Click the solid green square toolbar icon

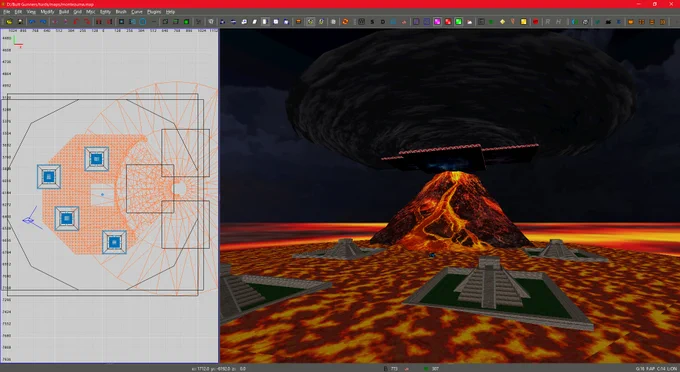click(x=186, y=21)
